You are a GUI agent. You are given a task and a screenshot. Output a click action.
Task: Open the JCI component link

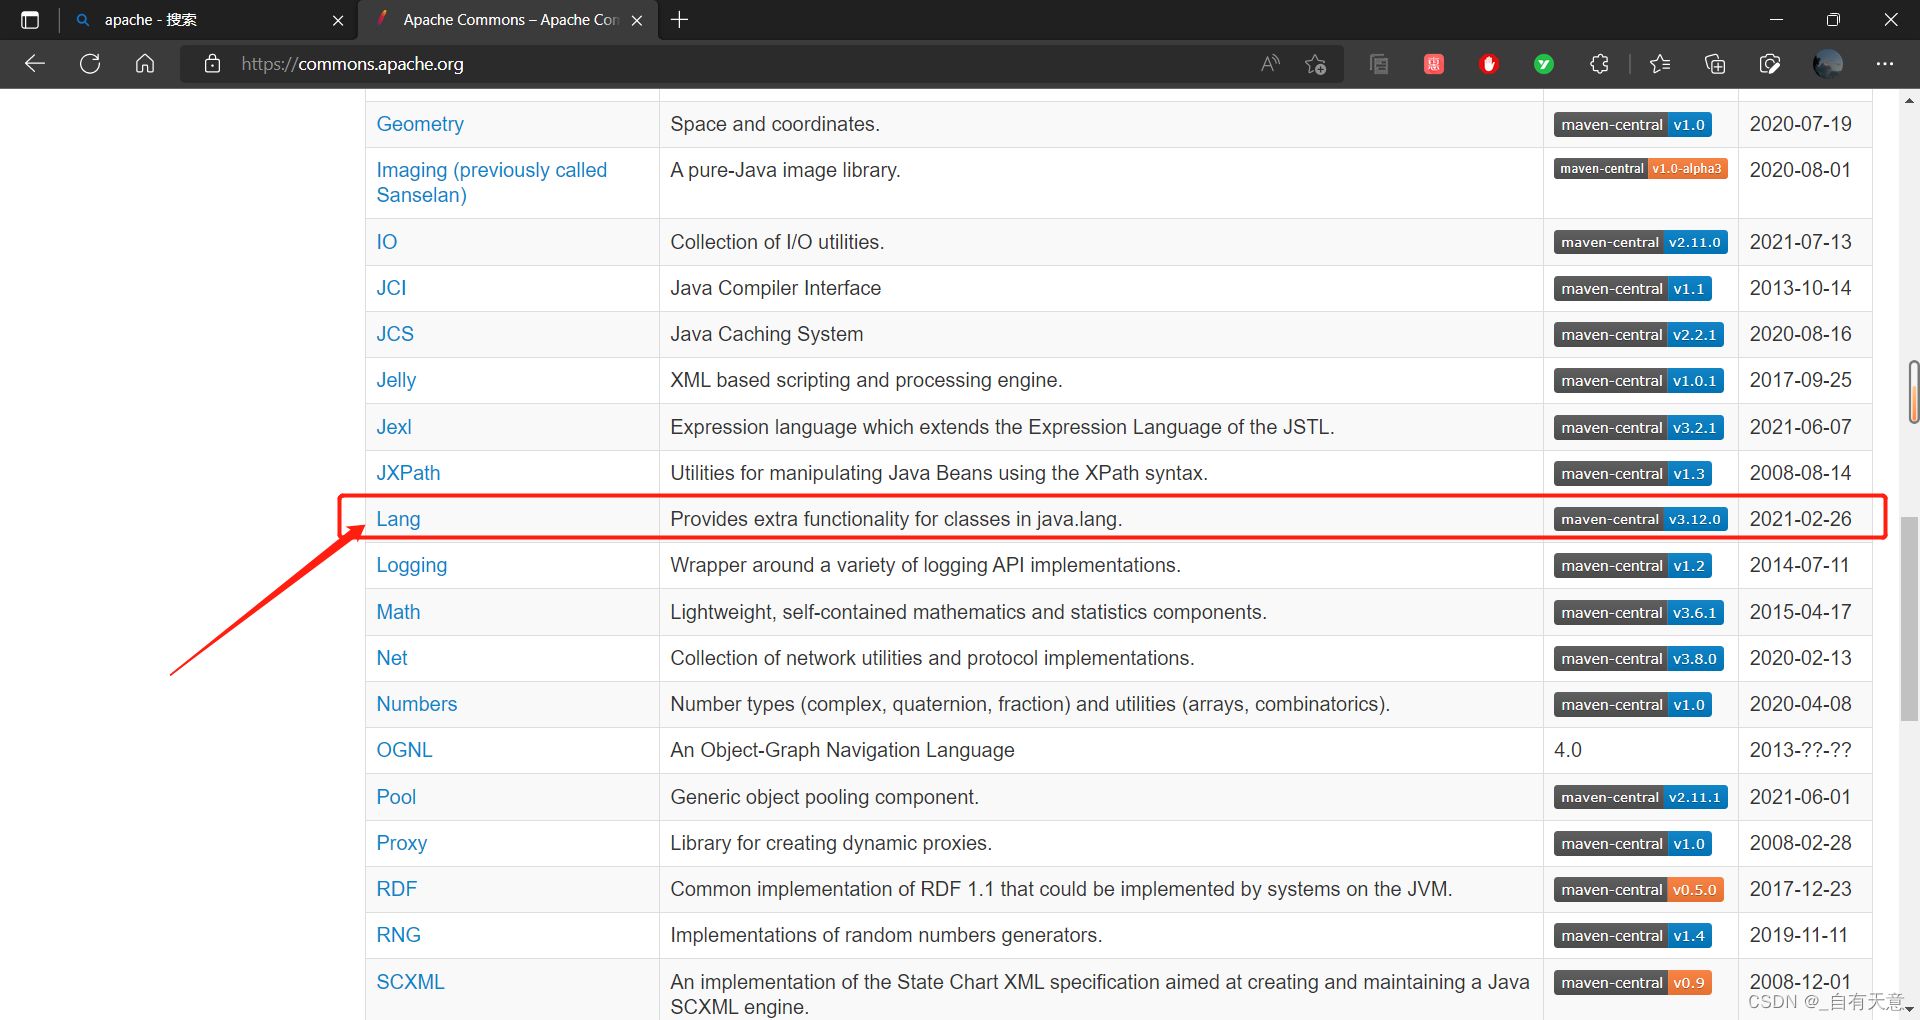tap(391, 288)
